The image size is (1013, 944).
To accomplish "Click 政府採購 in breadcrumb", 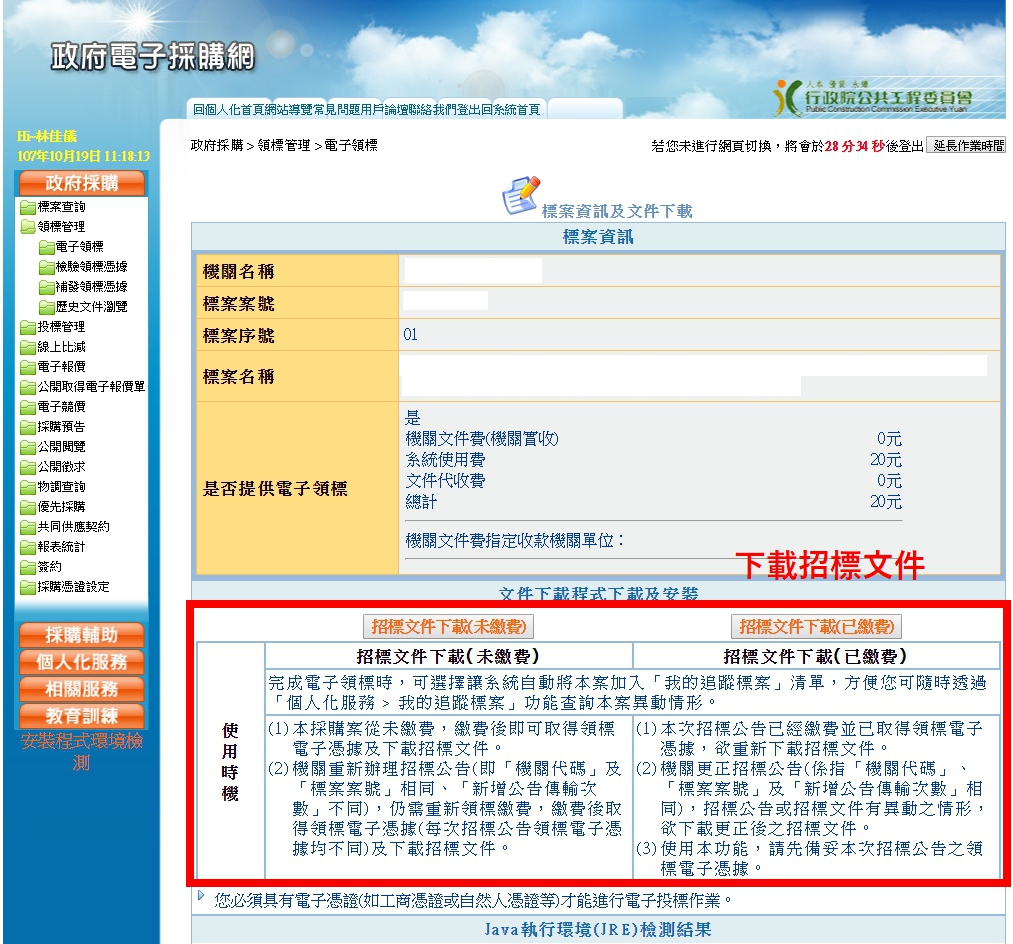I will [x=217, y=145].
